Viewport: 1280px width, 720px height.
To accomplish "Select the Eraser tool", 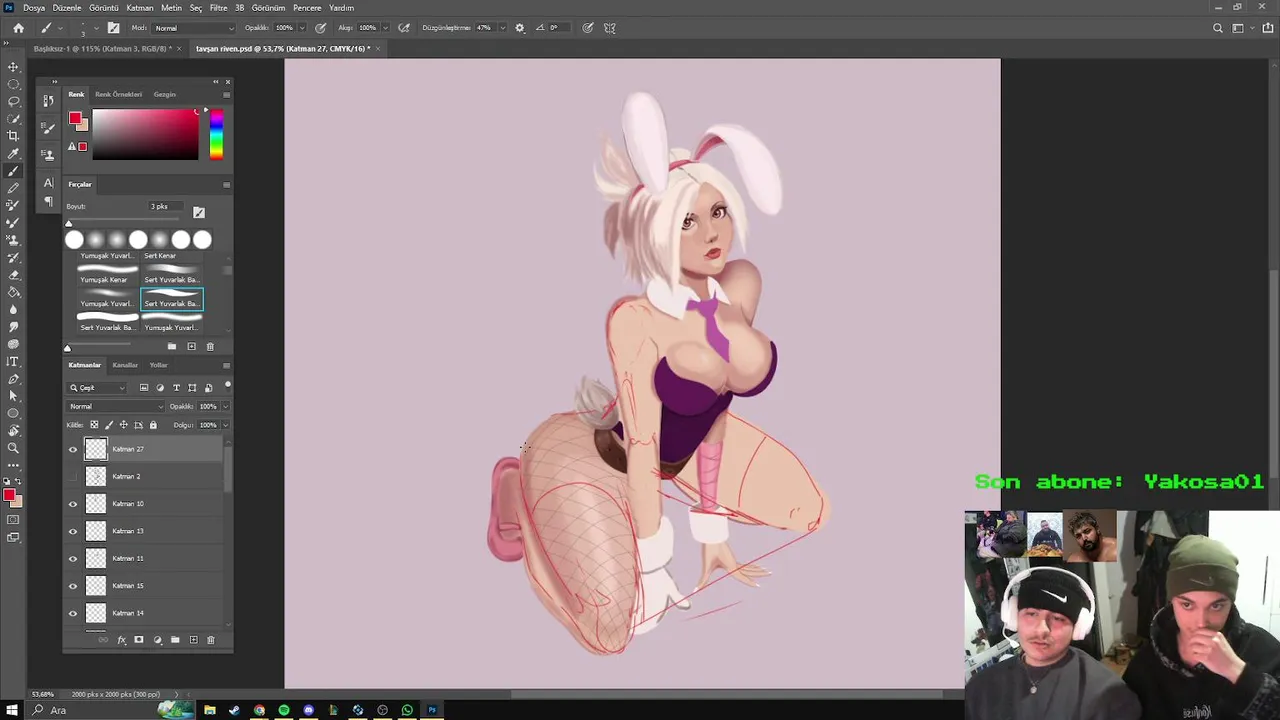I will coord(13,275).
